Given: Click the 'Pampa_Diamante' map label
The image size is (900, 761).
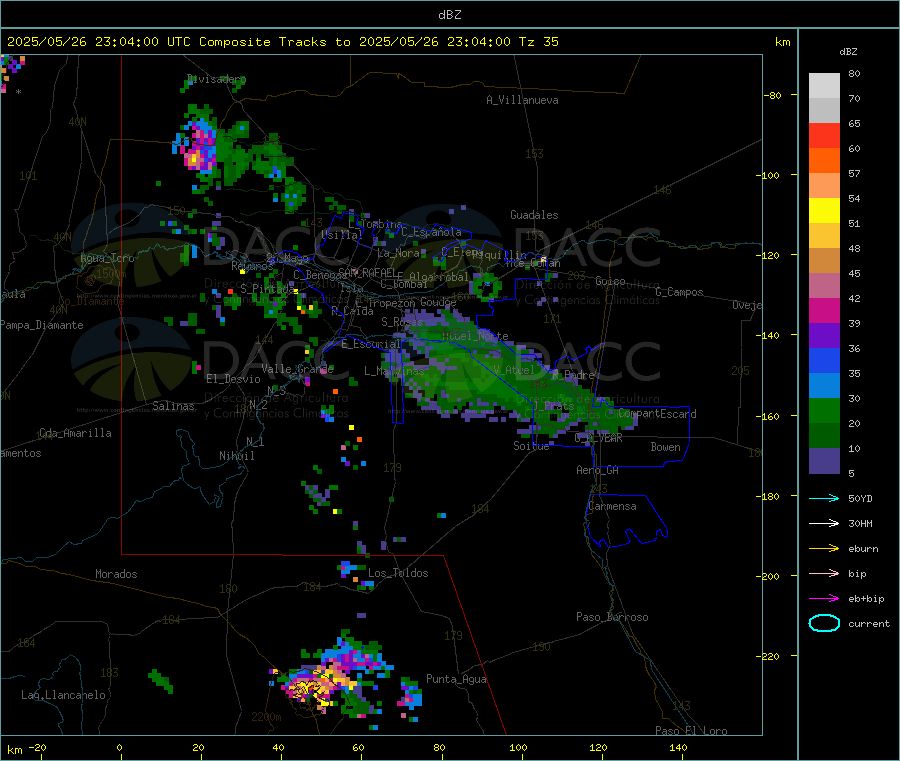Looking at the screenshot, I should 41,325.
